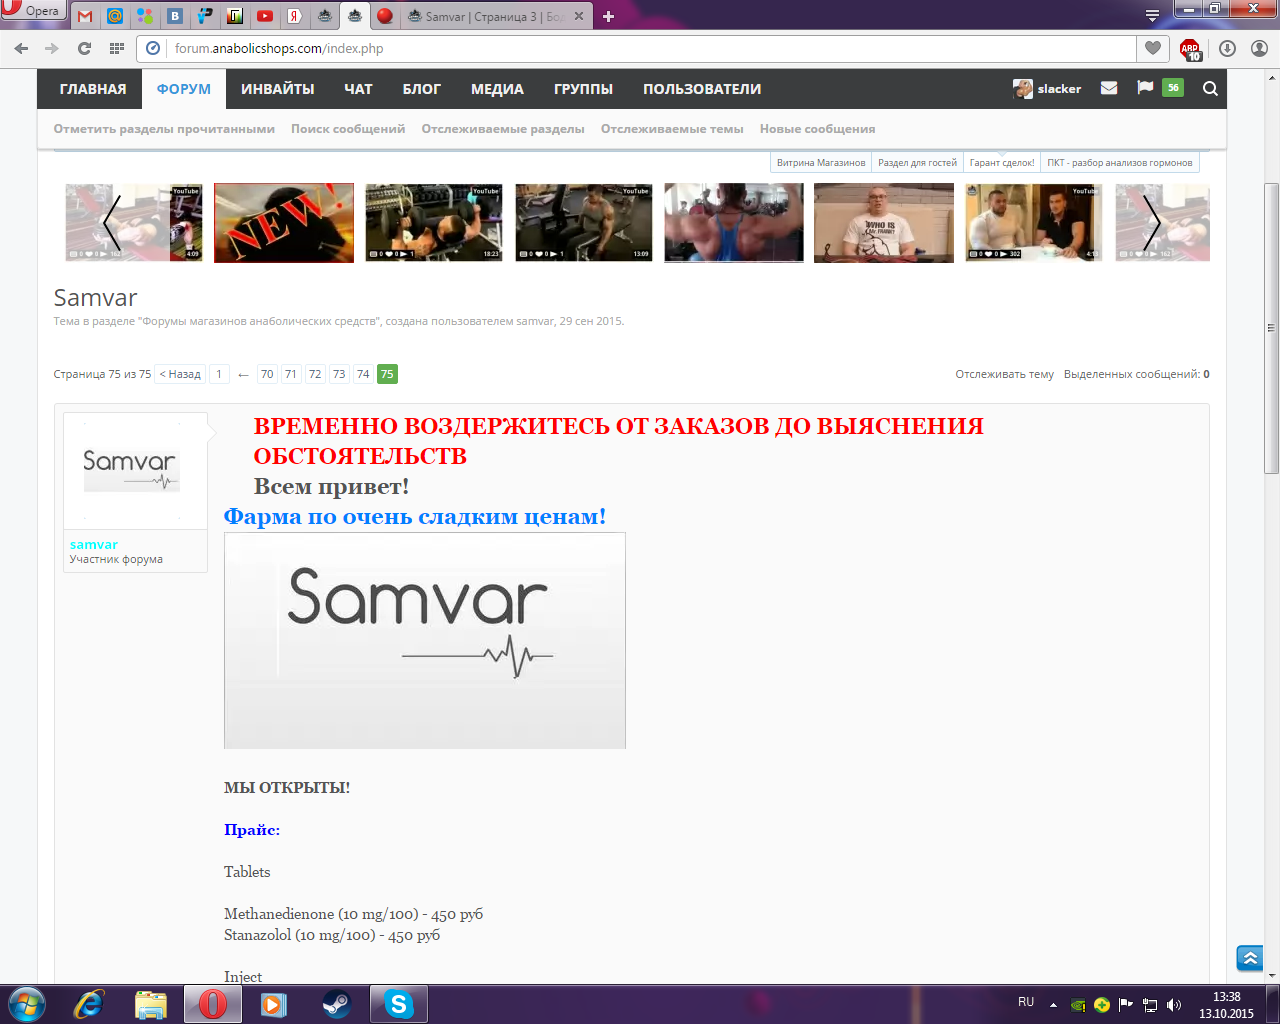Screen dimensions: 1280x1024
Task: Open Skype from the taskbar
Action: [x=399, y=1004]
